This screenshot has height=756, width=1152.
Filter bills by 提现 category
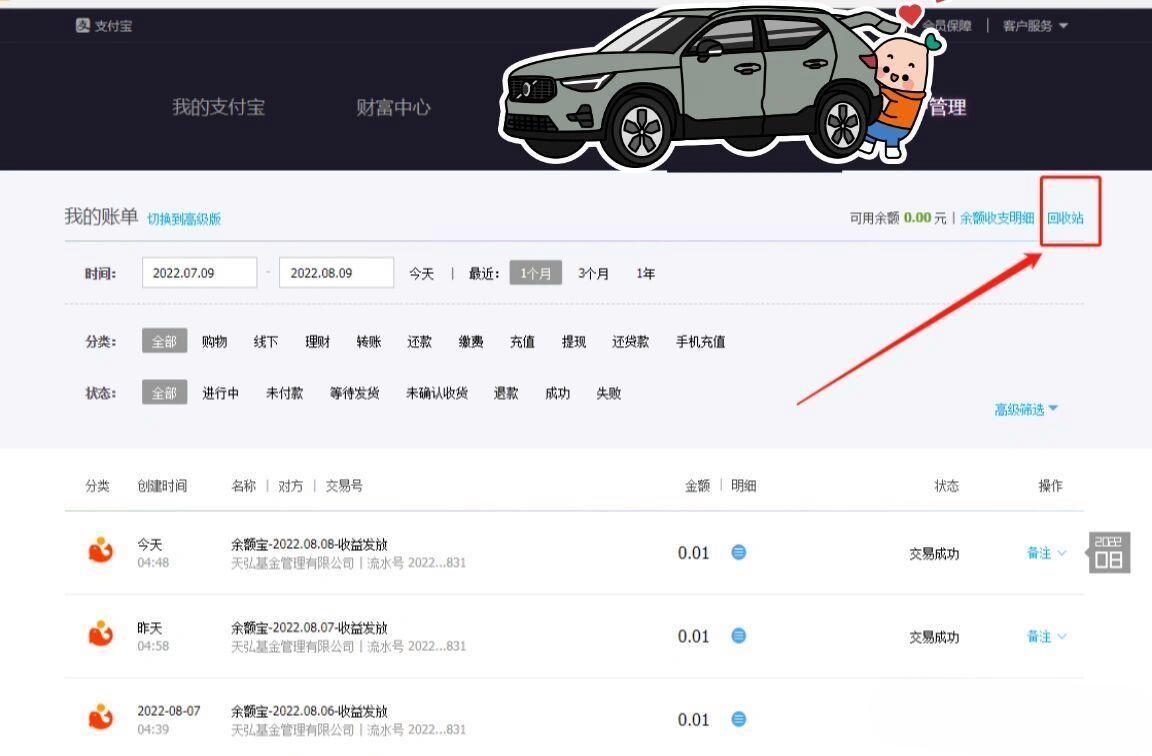tap(574, 342)
